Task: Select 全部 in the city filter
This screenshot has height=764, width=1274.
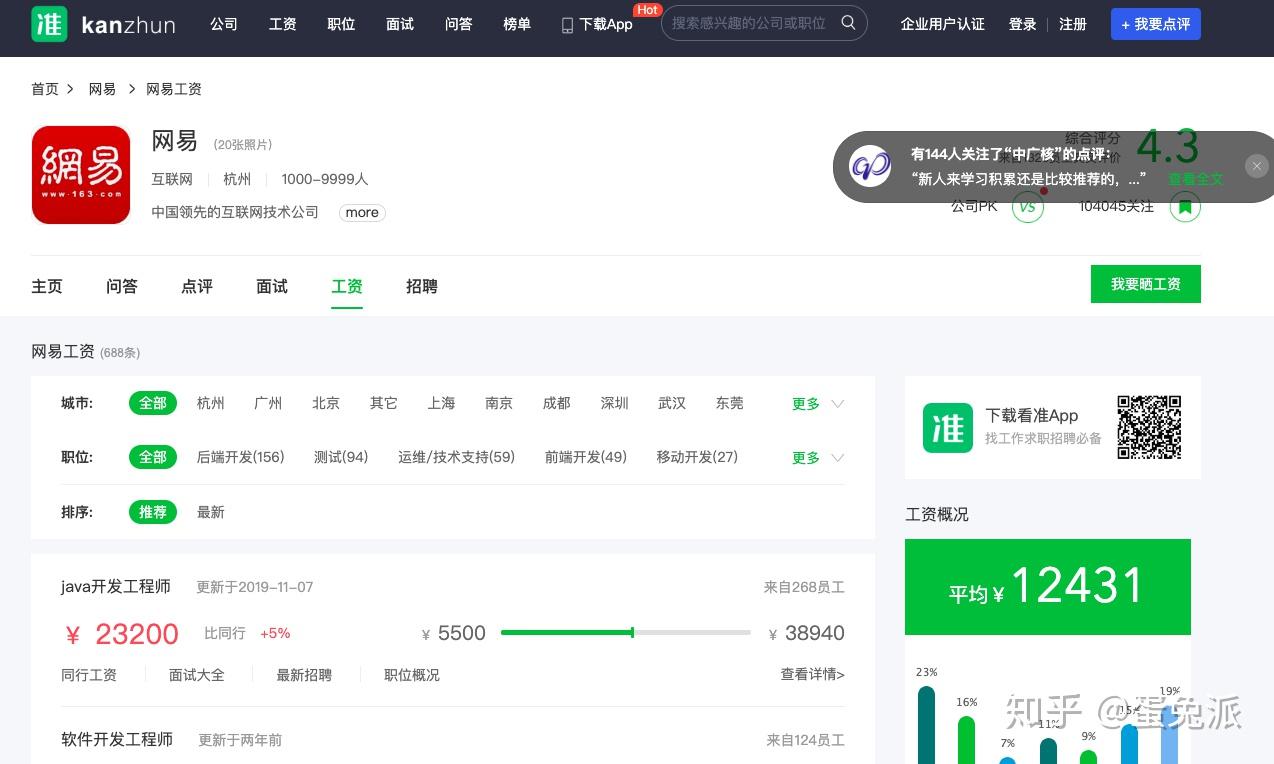Action: (153, 403)
